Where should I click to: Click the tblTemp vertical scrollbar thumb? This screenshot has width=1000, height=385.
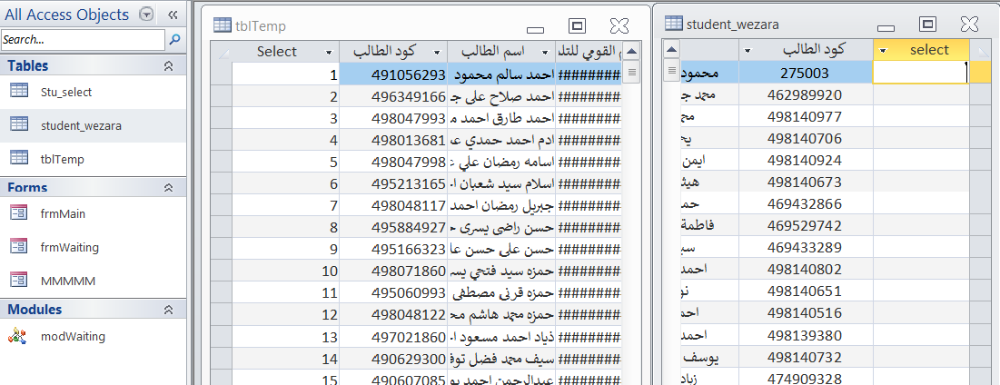coord(631,72)
